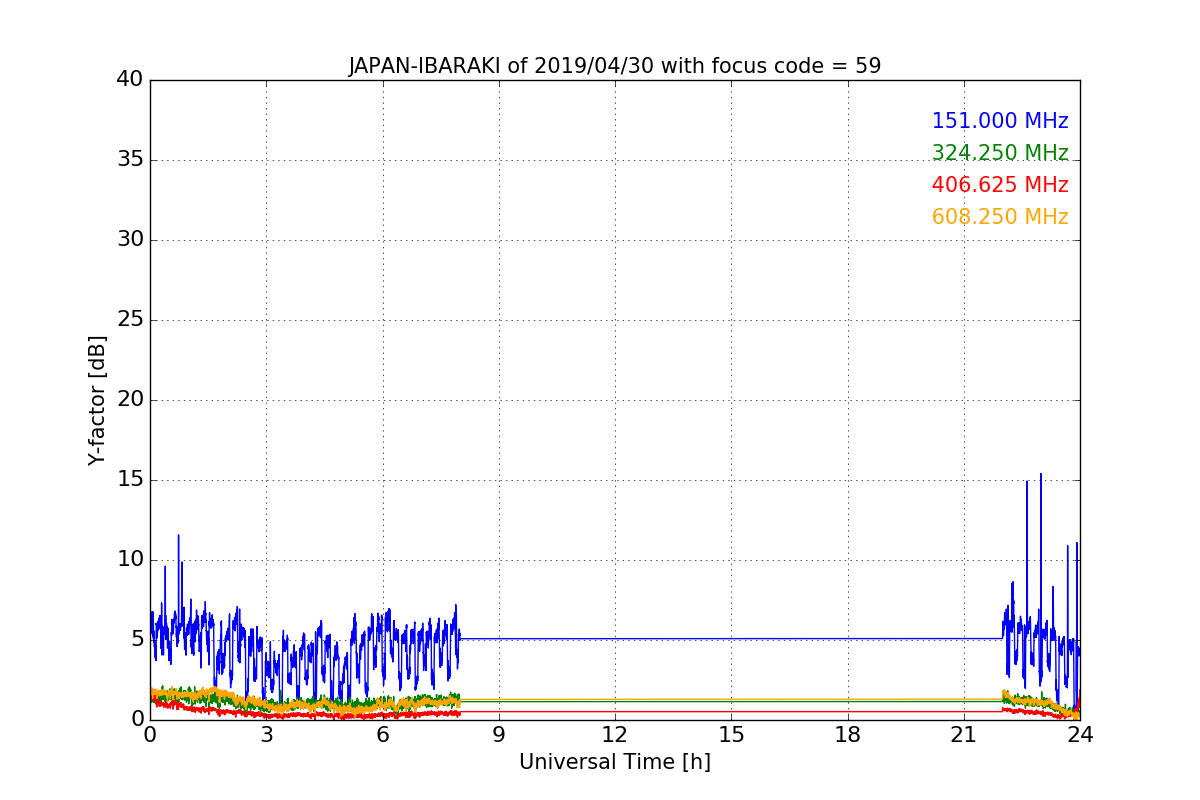Click y-axis tick label 5

coord(136,639)
